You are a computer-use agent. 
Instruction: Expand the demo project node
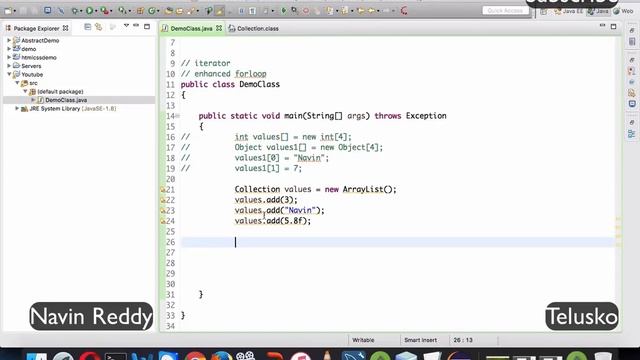[9, 49]
